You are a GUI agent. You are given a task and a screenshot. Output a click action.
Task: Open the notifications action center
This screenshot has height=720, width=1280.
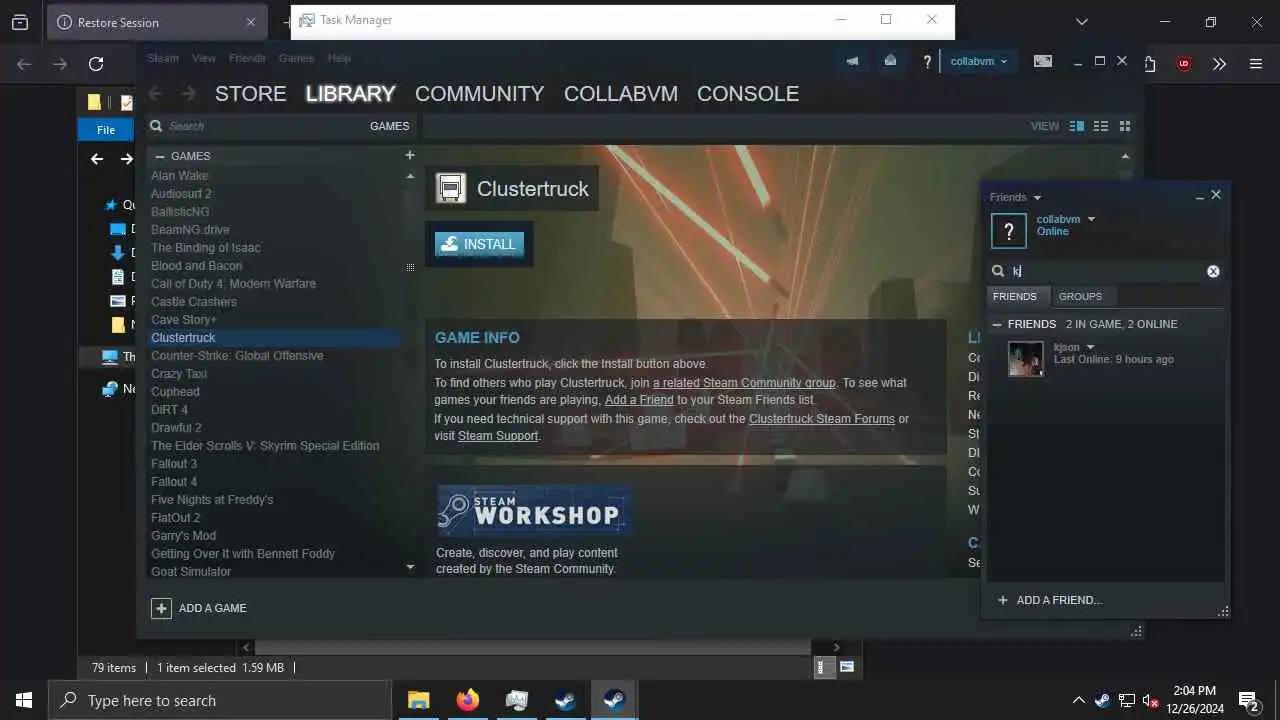point(1248,700)
